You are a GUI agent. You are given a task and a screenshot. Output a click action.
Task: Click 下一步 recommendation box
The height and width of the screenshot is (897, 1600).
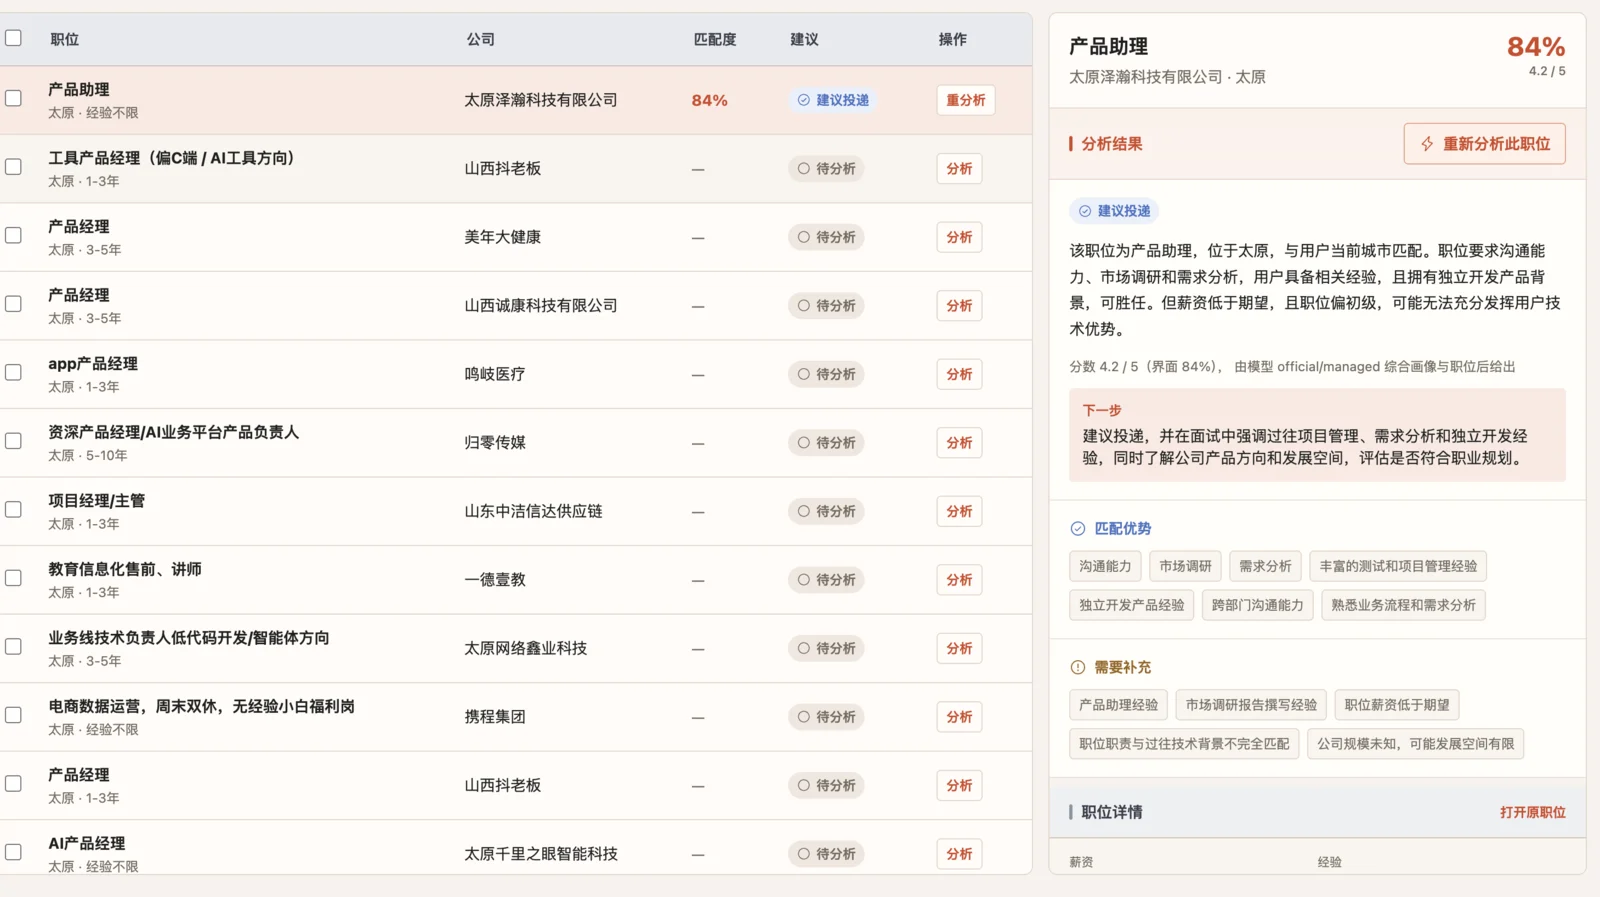(1317, 435)
